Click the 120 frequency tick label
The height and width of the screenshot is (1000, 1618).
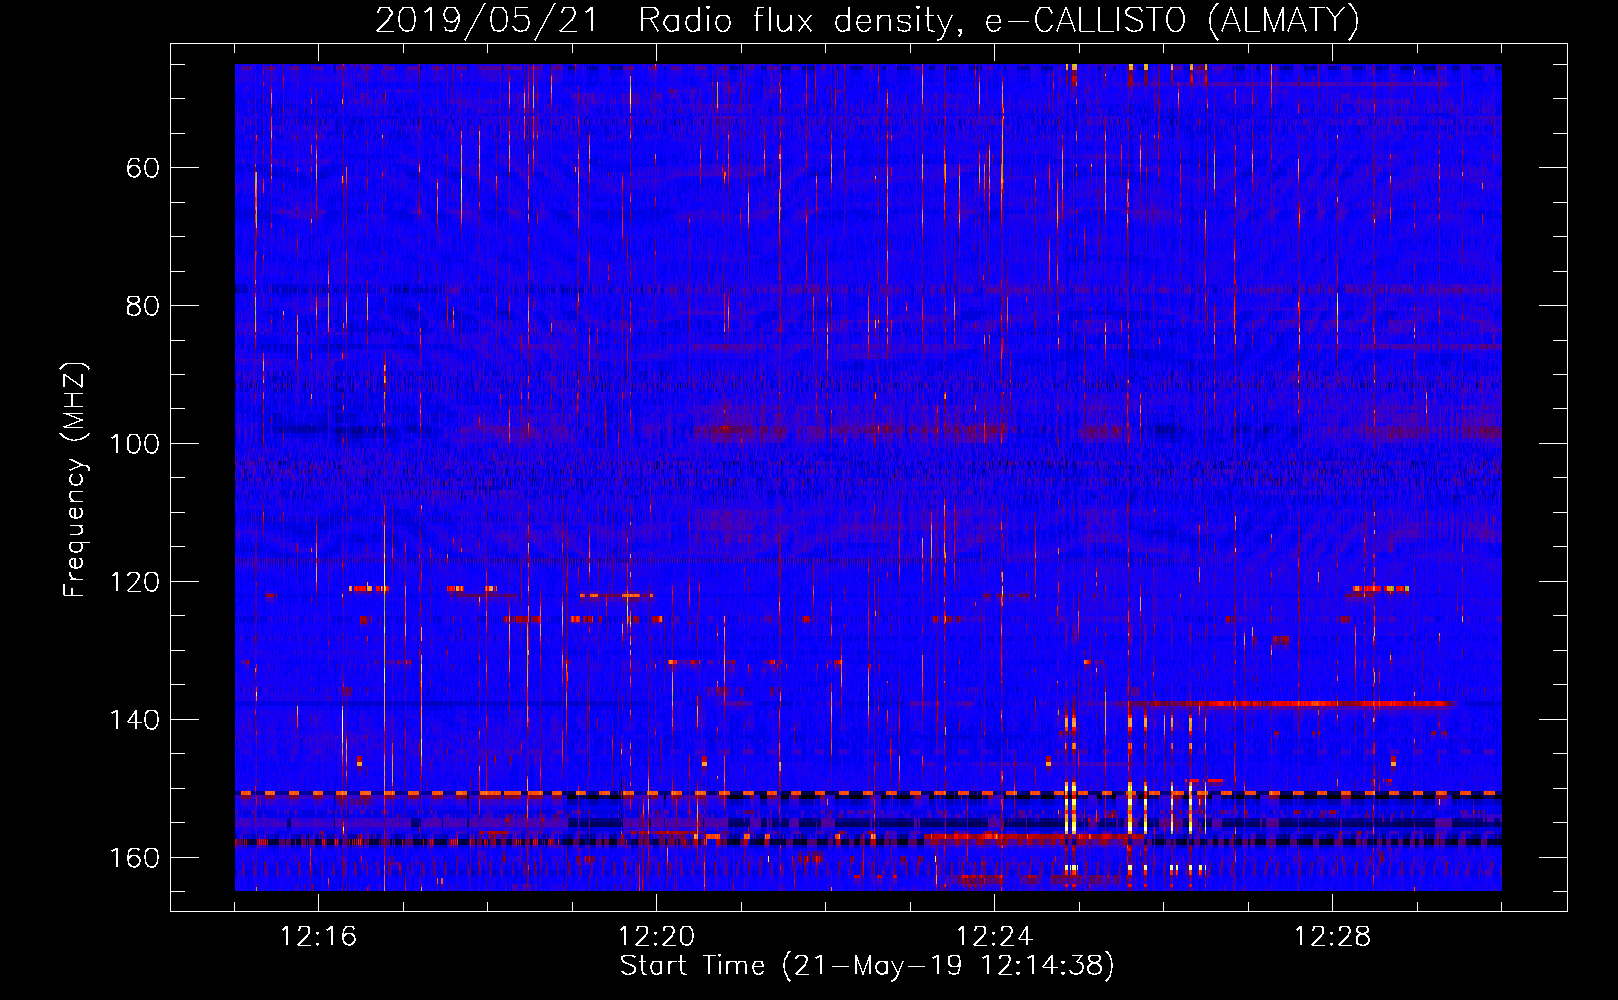(x=134, y=582)
